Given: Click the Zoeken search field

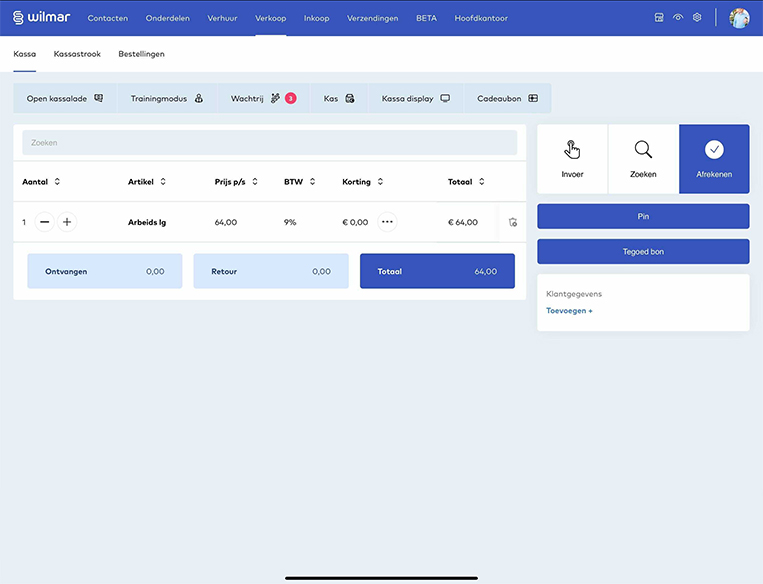Looking at the screenshot, I should pos(269,143).
